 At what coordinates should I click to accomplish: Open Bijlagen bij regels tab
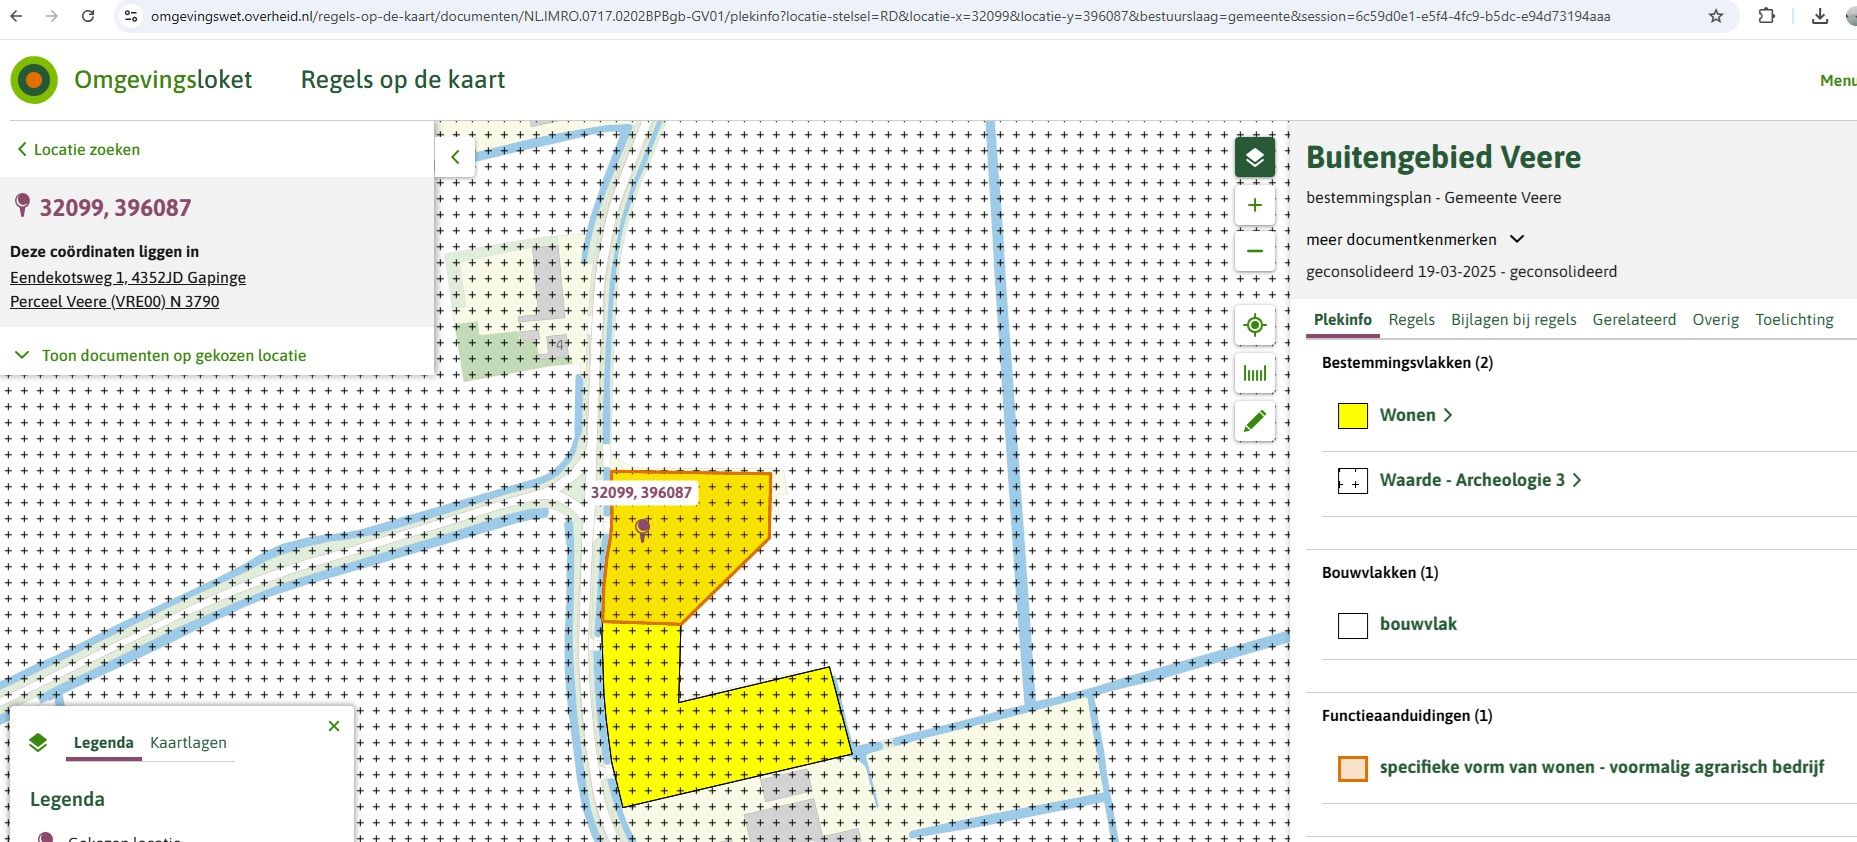point(1513,319)
